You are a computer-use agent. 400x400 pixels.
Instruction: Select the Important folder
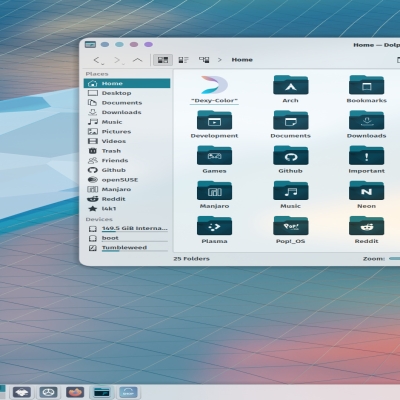(366, 159)
